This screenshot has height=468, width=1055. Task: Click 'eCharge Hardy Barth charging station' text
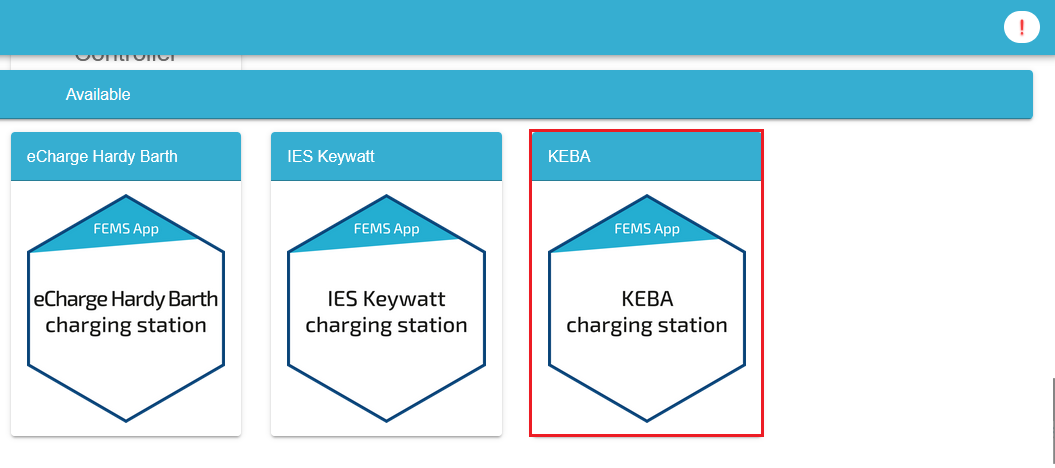(x=126, y=312)
